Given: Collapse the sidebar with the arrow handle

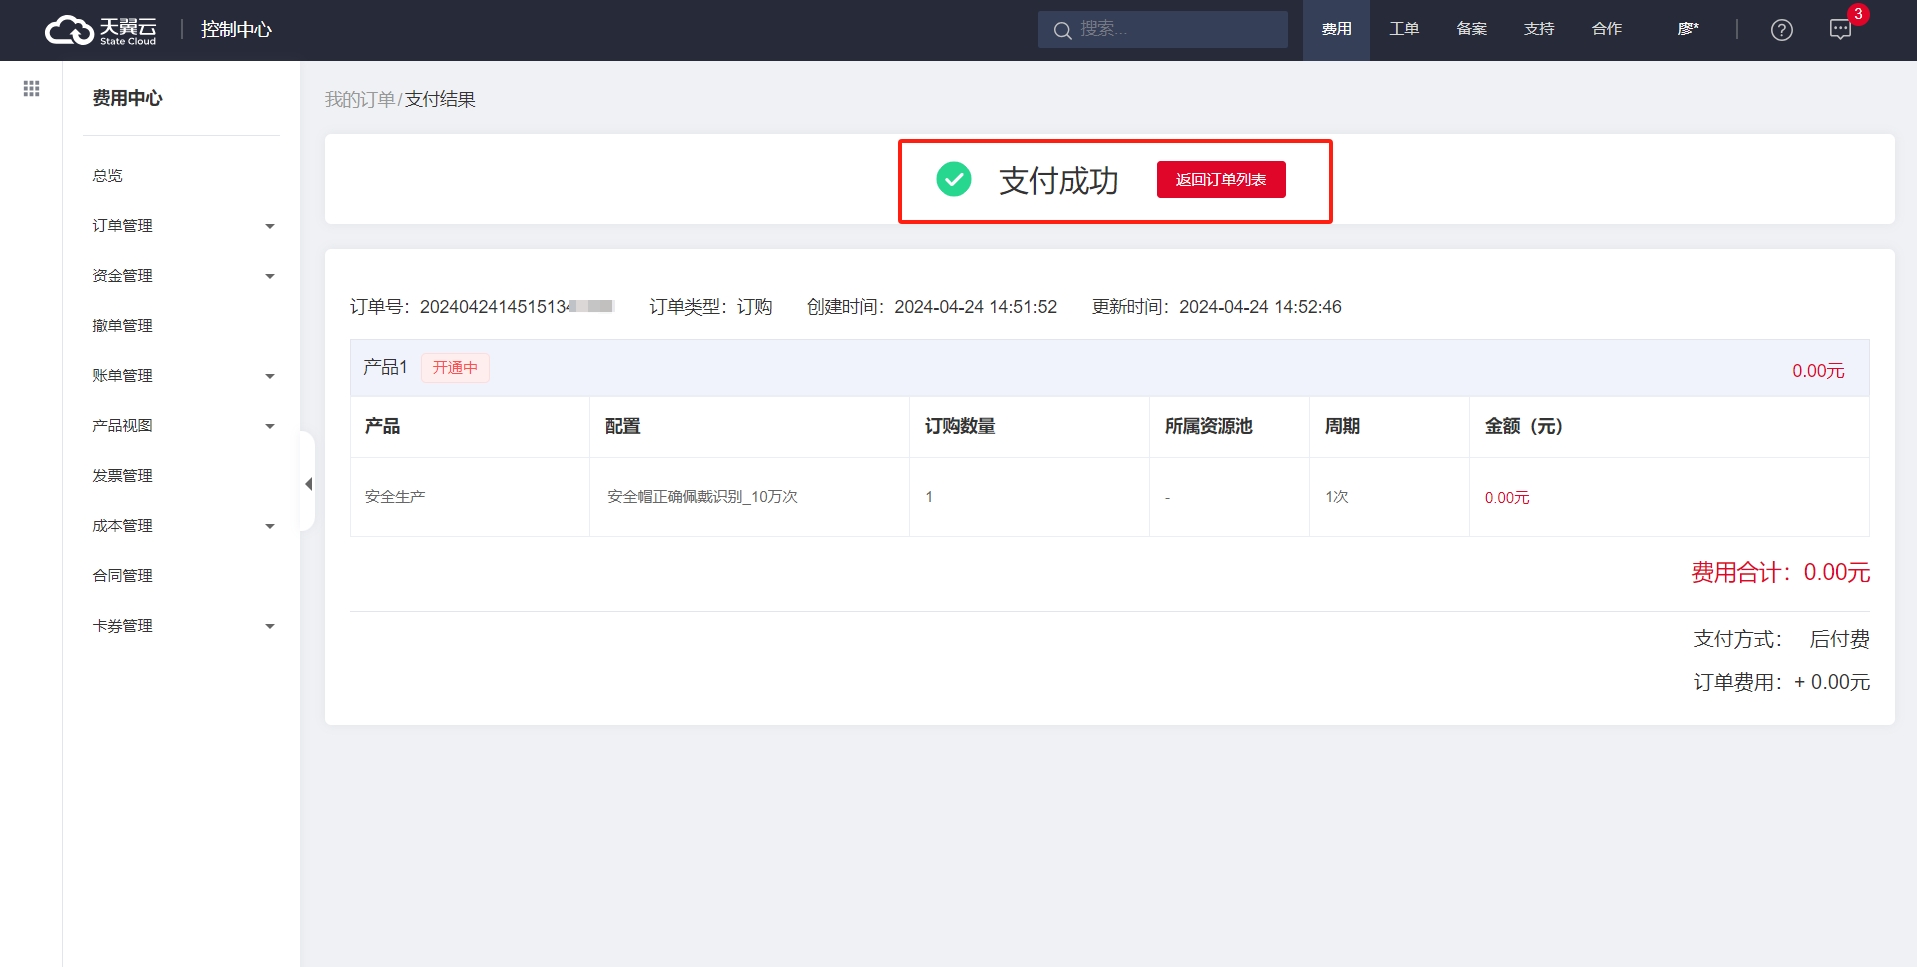Looking at the screenshot, I should [x=308, y=484].
